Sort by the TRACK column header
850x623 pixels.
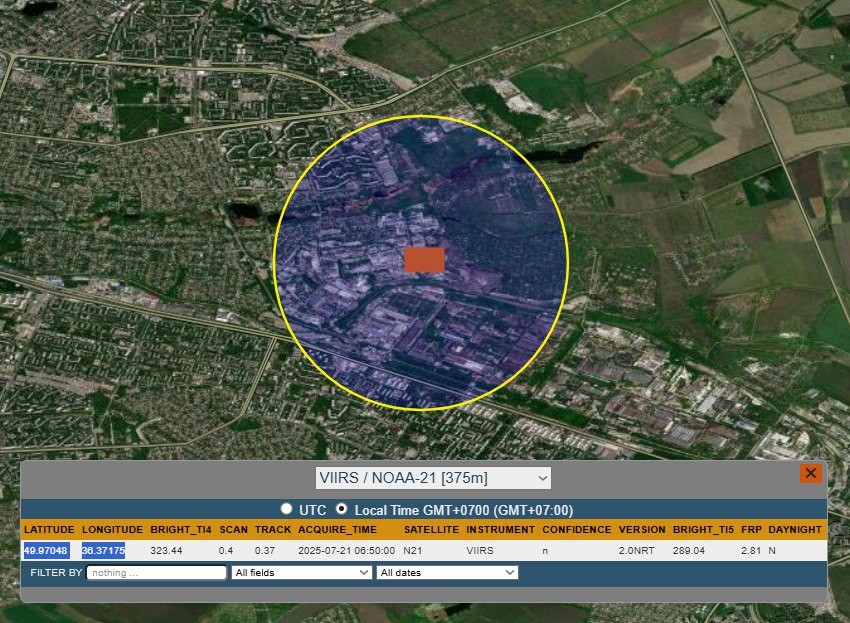click(273, 530)
